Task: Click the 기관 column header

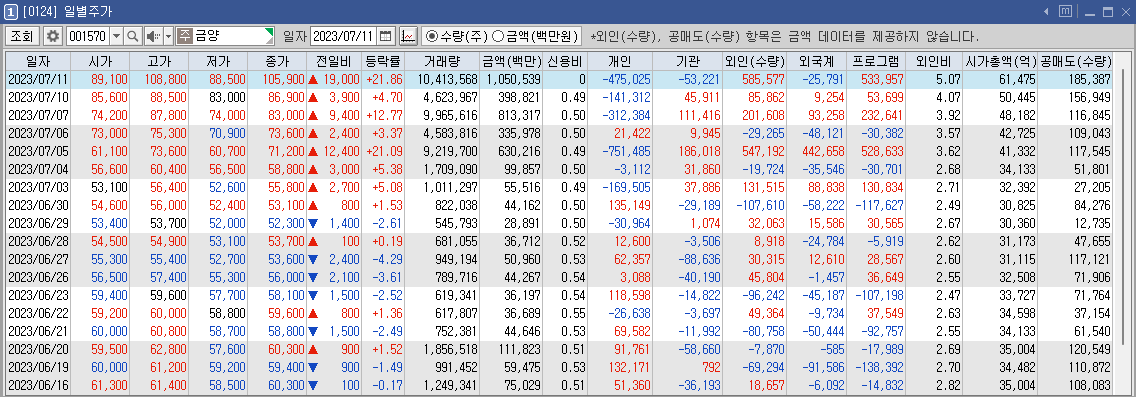Action: coord(687,62)
